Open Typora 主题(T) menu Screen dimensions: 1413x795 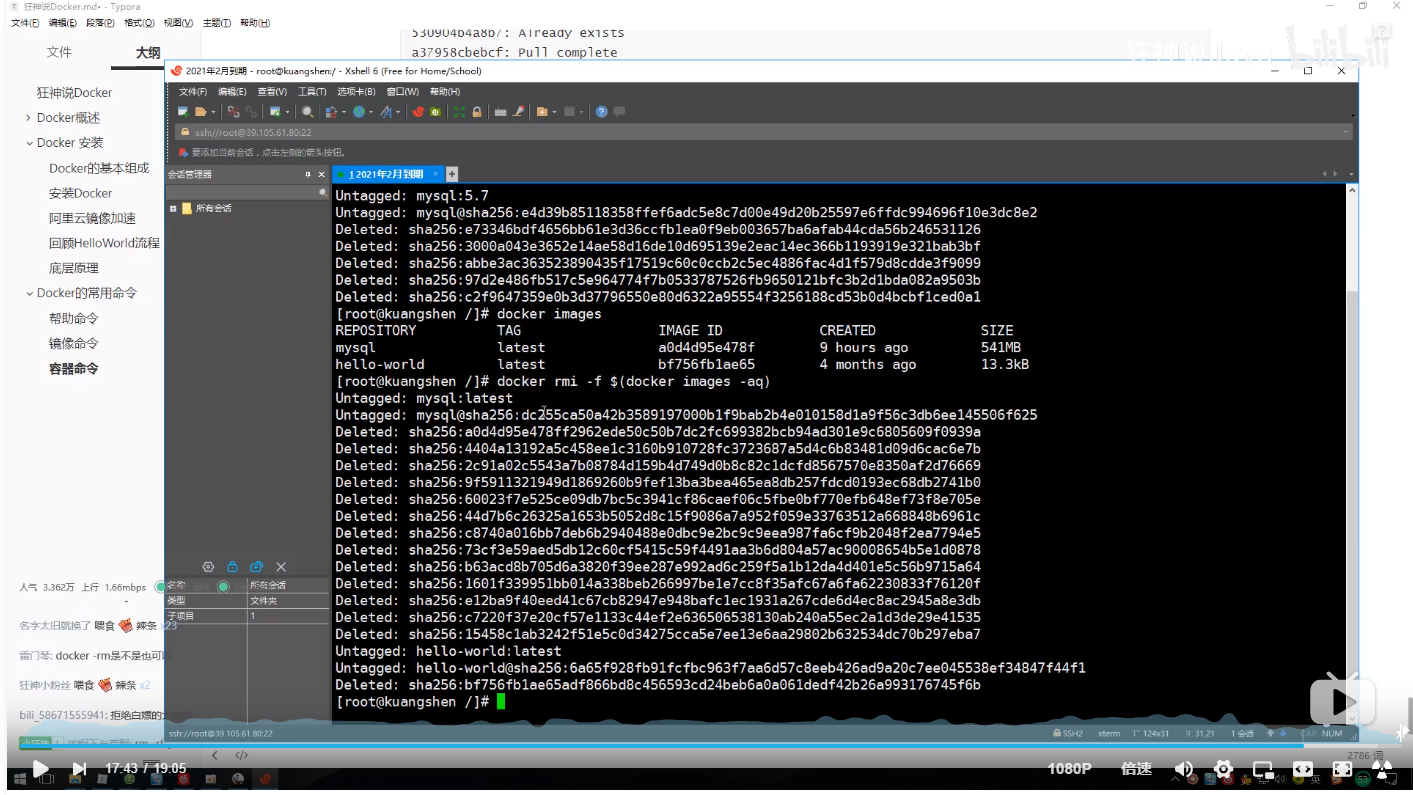pyautogui.click(x=216, y=23)
